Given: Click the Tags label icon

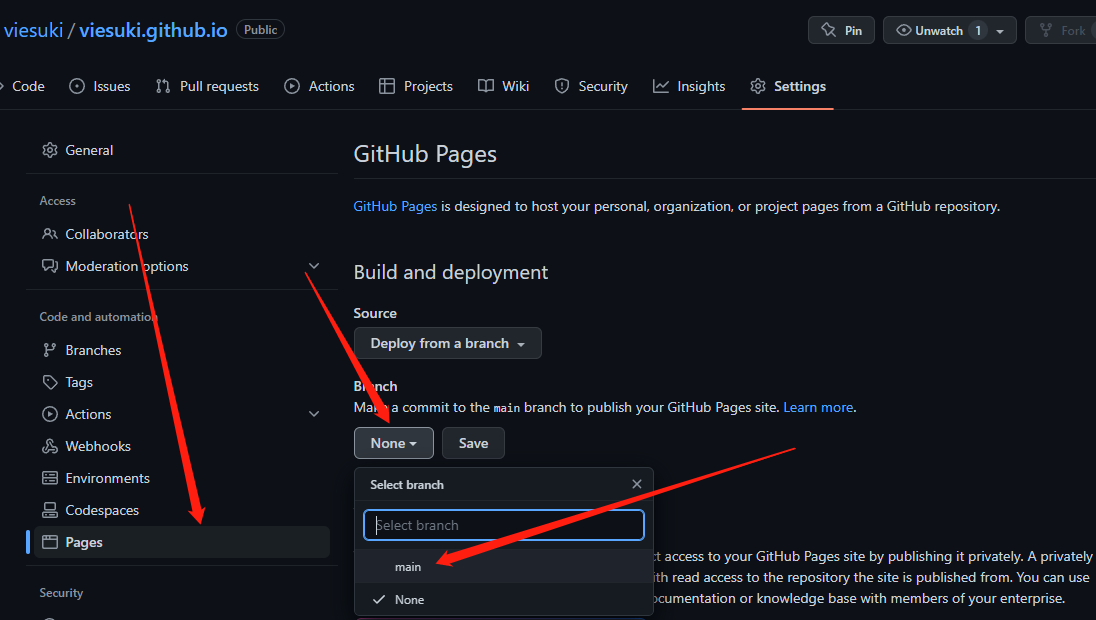Looking at the screenshot, I should pos(50,382).
